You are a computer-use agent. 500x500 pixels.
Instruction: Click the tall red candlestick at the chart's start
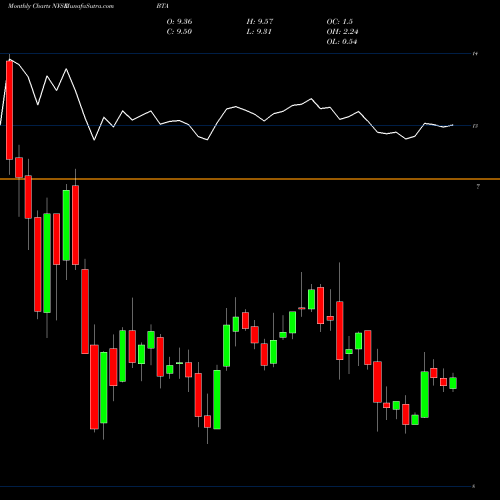[x=9, y=110]
